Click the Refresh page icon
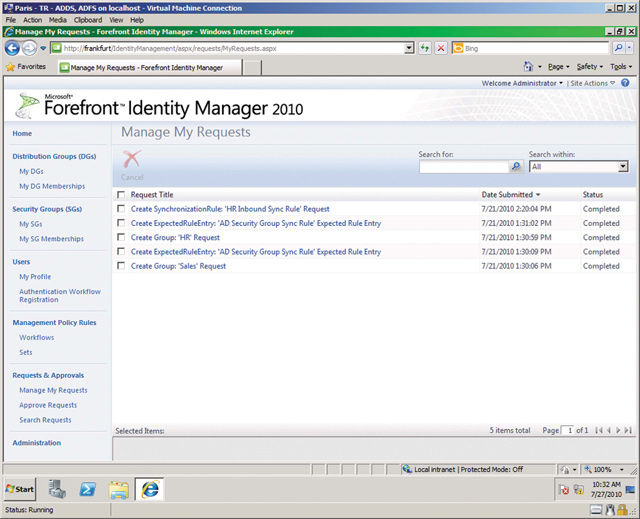Screen dimensions: 640x519 coord(425,48)
